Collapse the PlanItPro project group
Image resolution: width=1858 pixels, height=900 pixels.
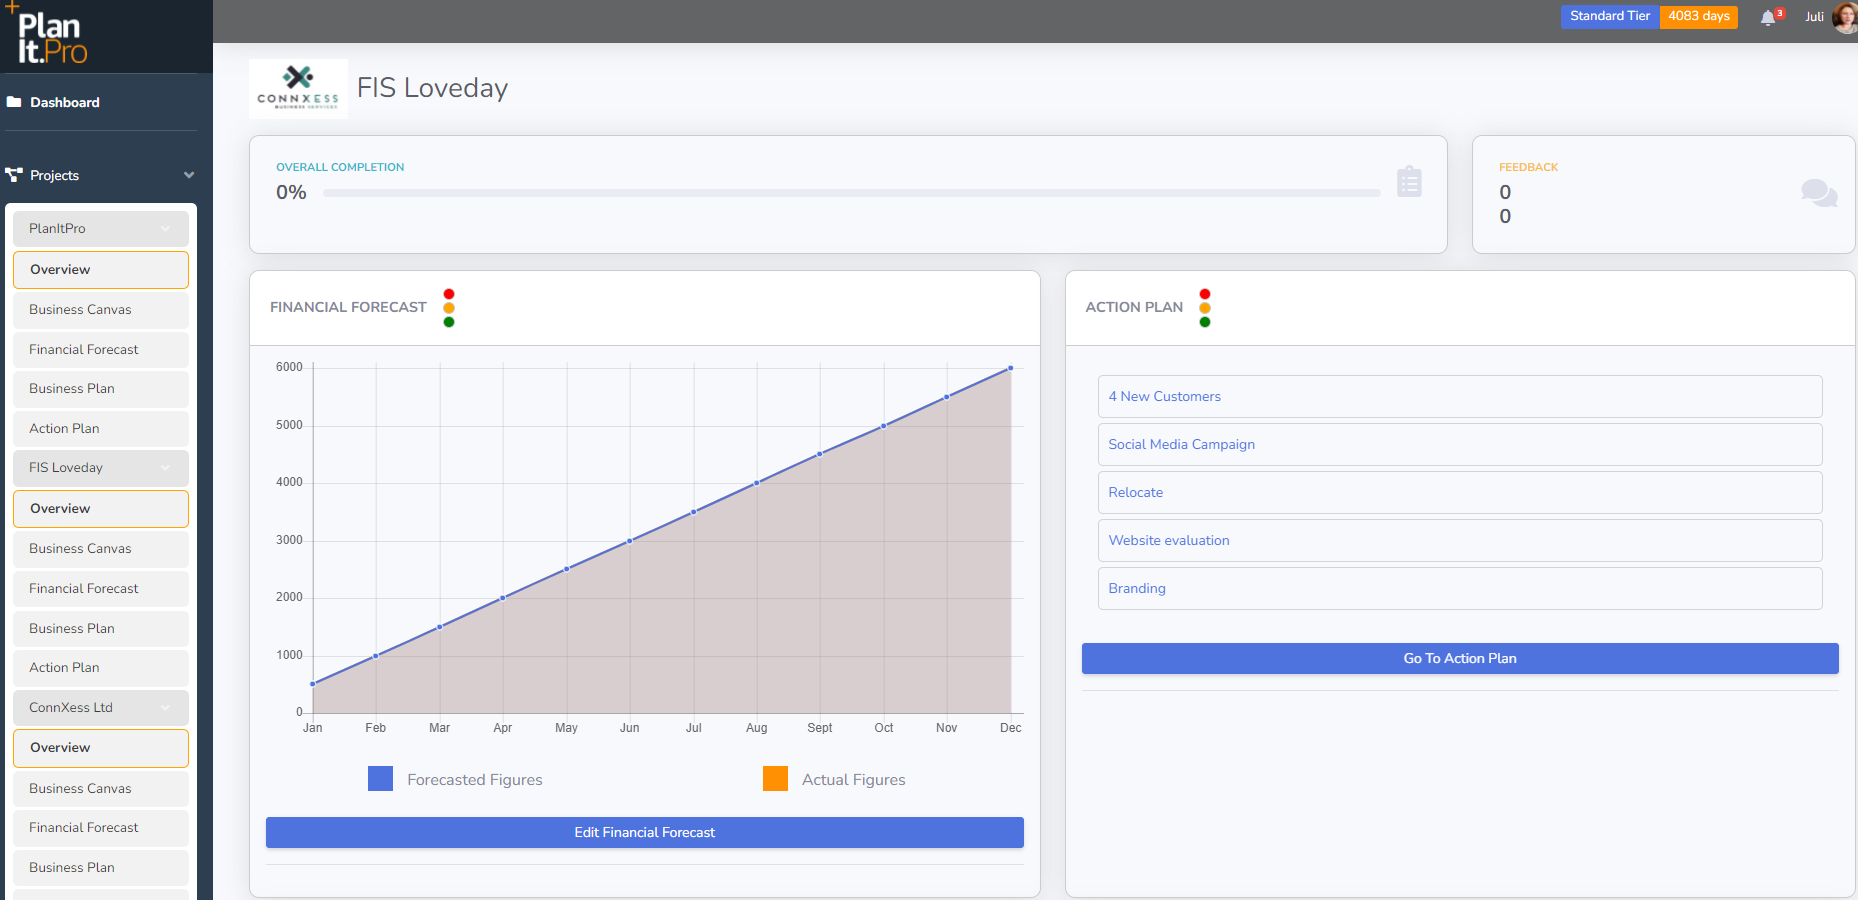pyautogui.click(x=101, y=229)
